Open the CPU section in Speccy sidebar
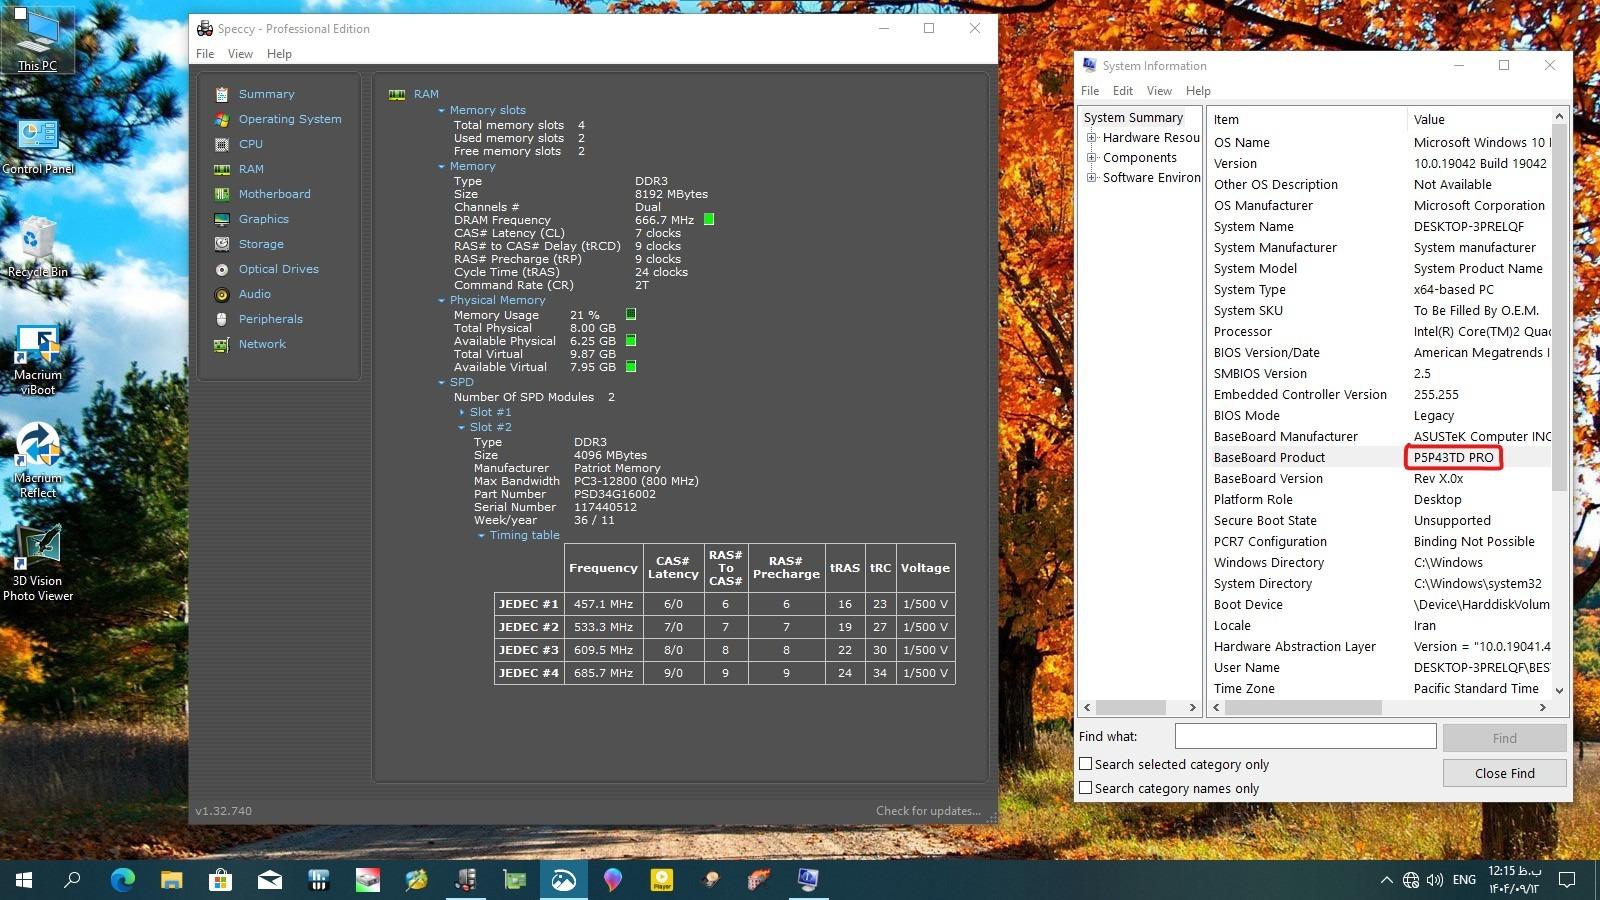Screen dimensions: 1600x900 (250, 144)
